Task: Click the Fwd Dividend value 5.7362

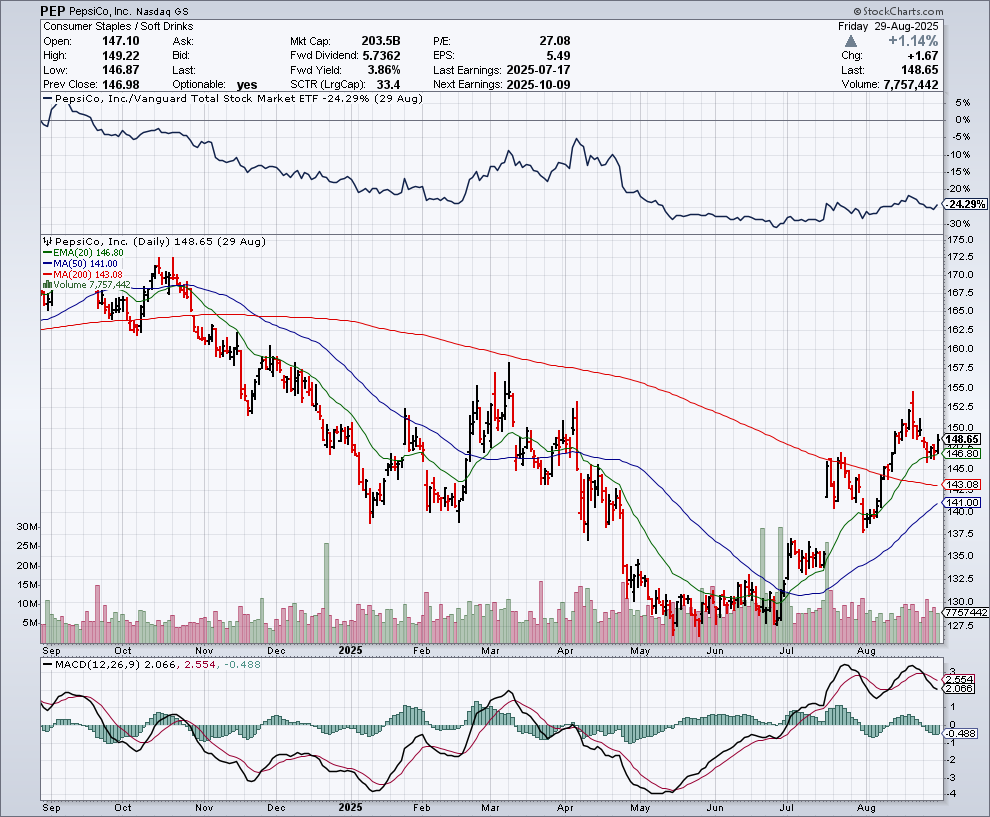Action: click(381, 56)
